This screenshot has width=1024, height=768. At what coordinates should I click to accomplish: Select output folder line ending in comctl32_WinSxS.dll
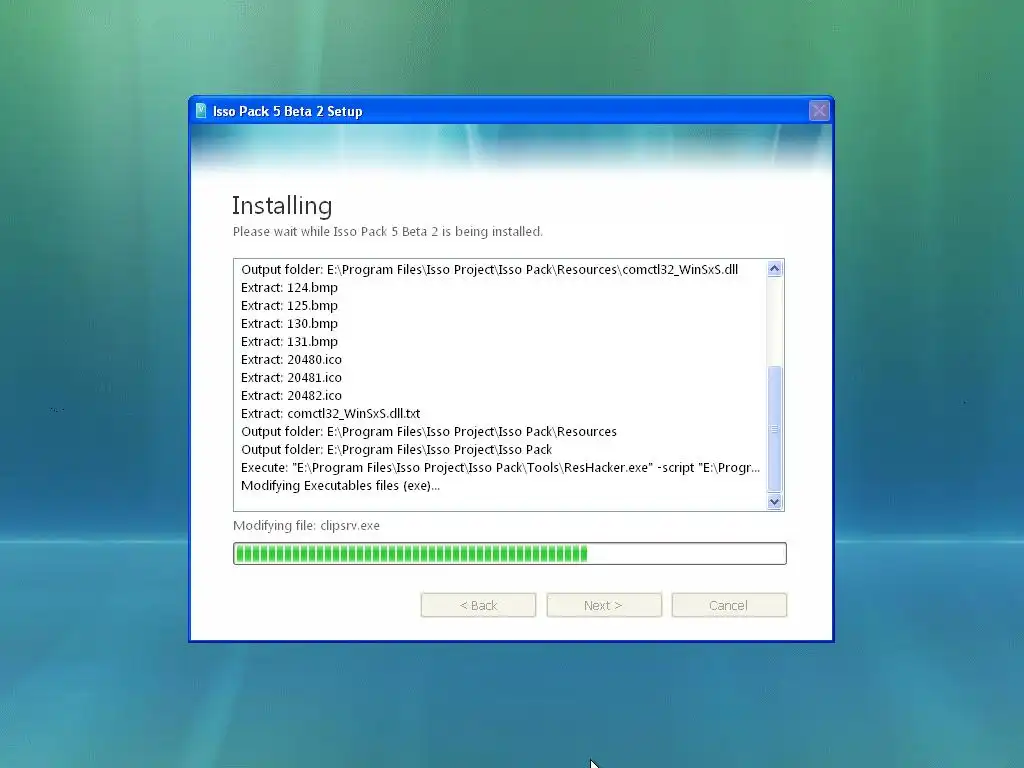[490, 270]
